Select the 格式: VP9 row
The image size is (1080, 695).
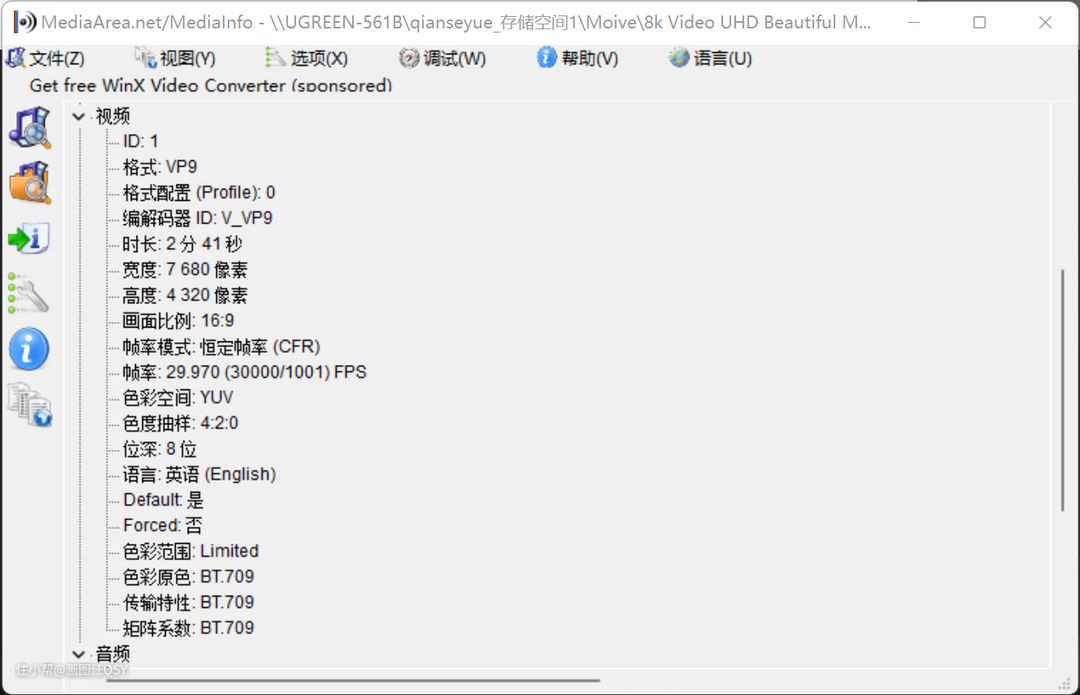(x=160, y=167)
